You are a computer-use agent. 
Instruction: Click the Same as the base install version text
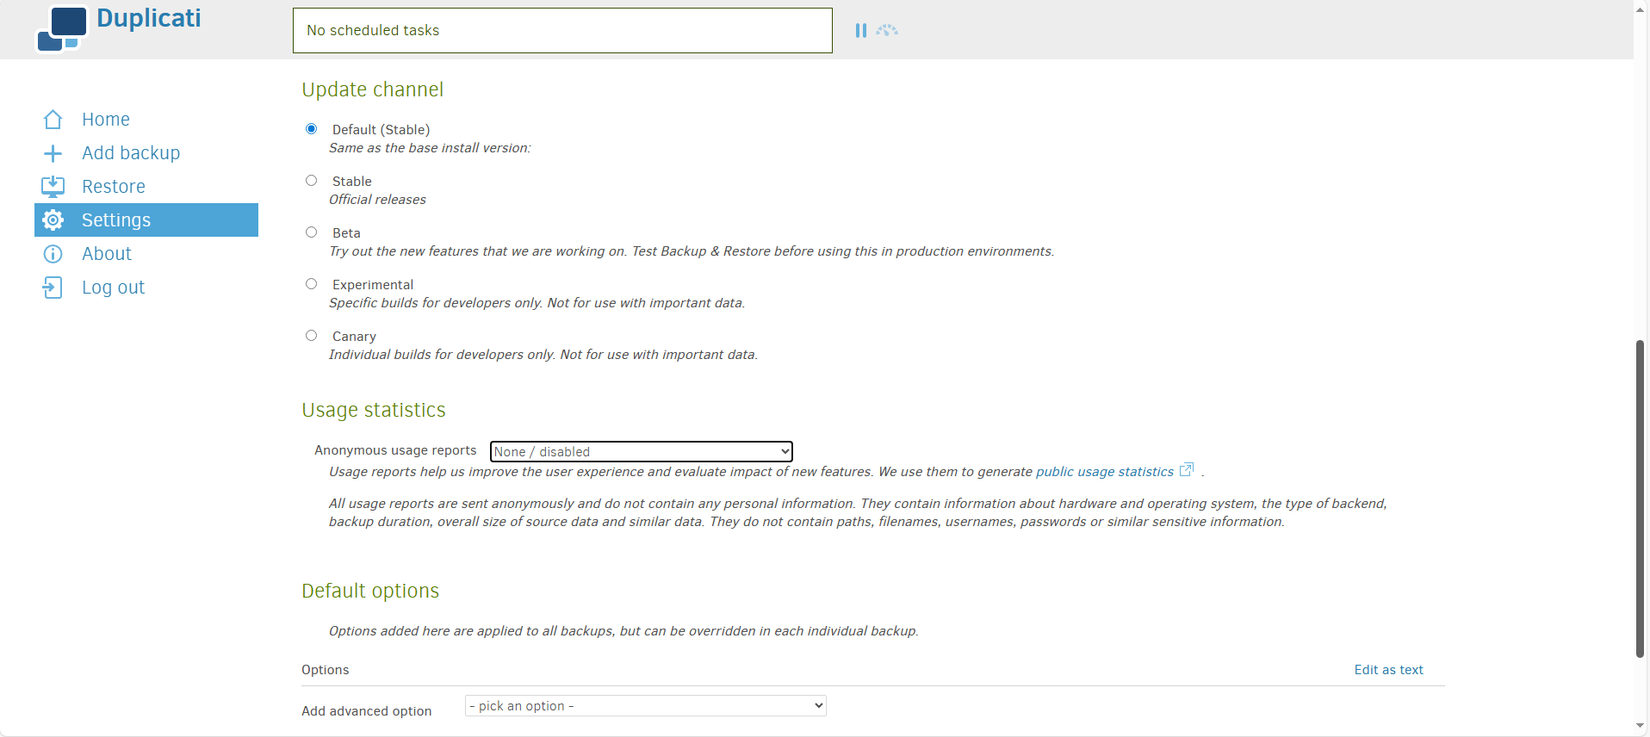click(x=430, y=148)
